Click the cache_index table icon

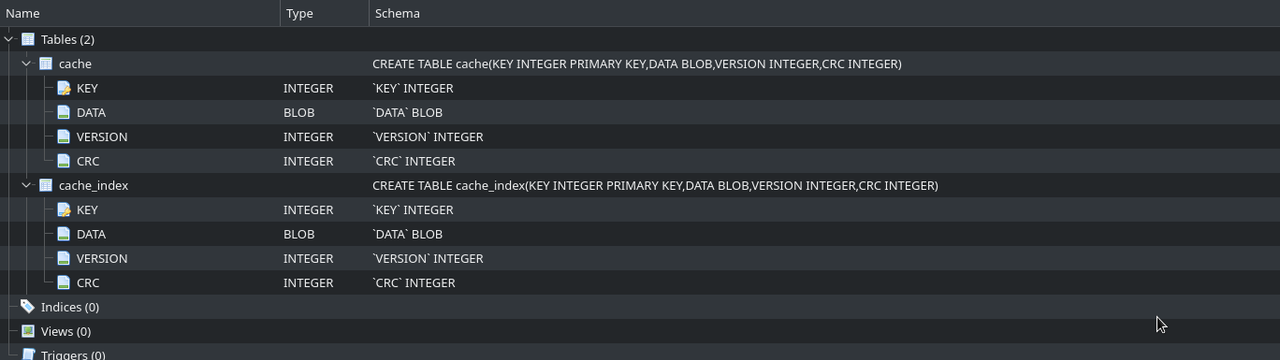tap(46, 185)
